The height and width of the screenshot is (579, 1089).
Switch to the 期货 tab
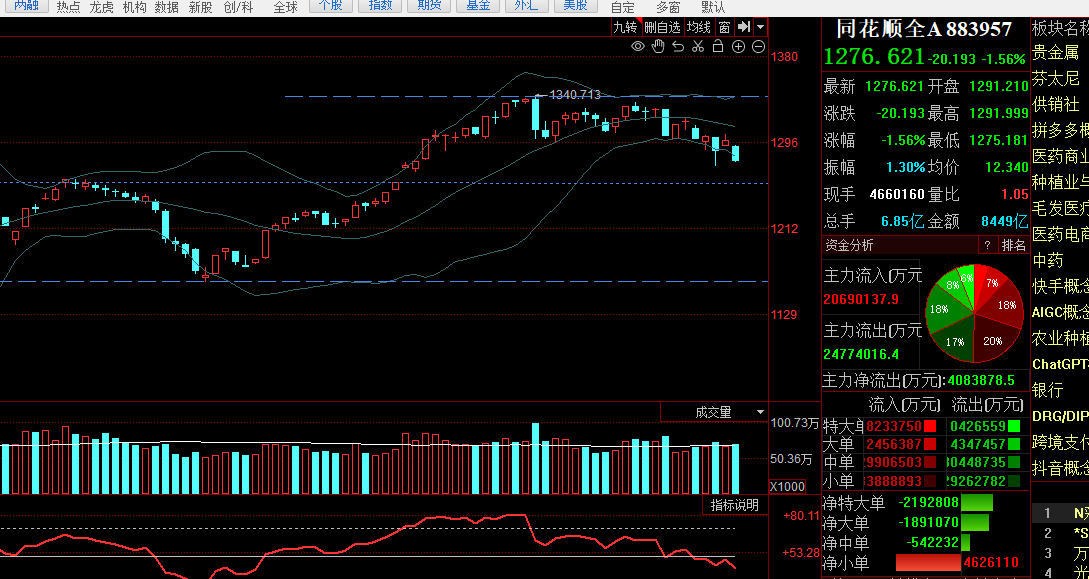429,6
